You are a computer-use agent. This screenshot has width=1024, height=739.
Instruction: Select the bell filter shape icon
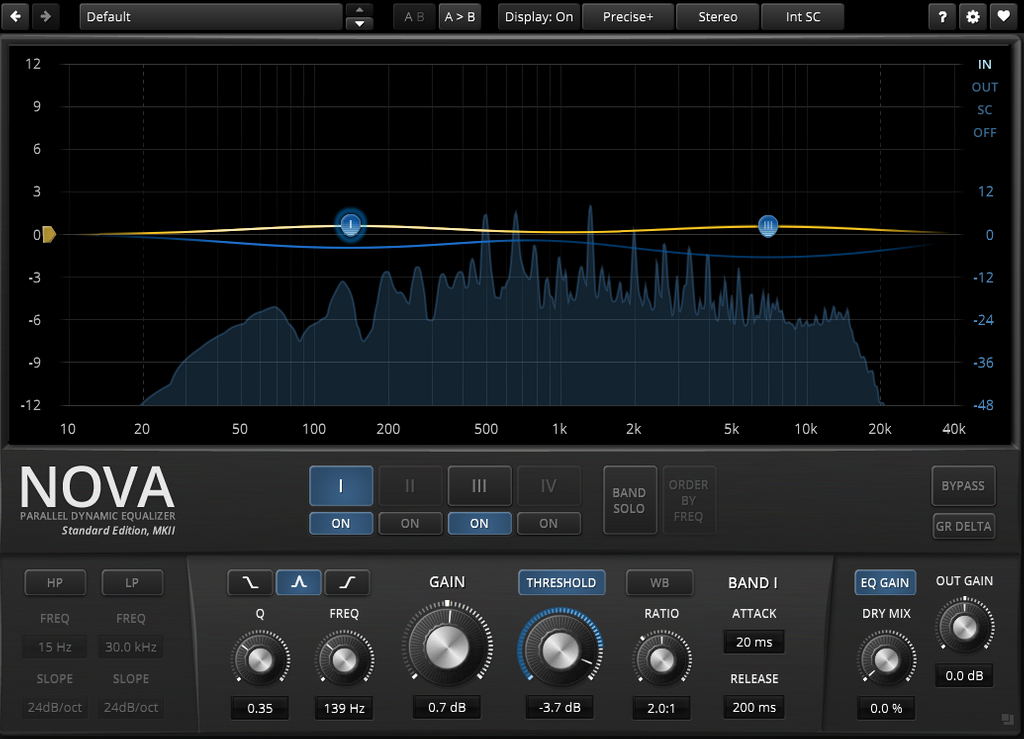pos(298,582)
